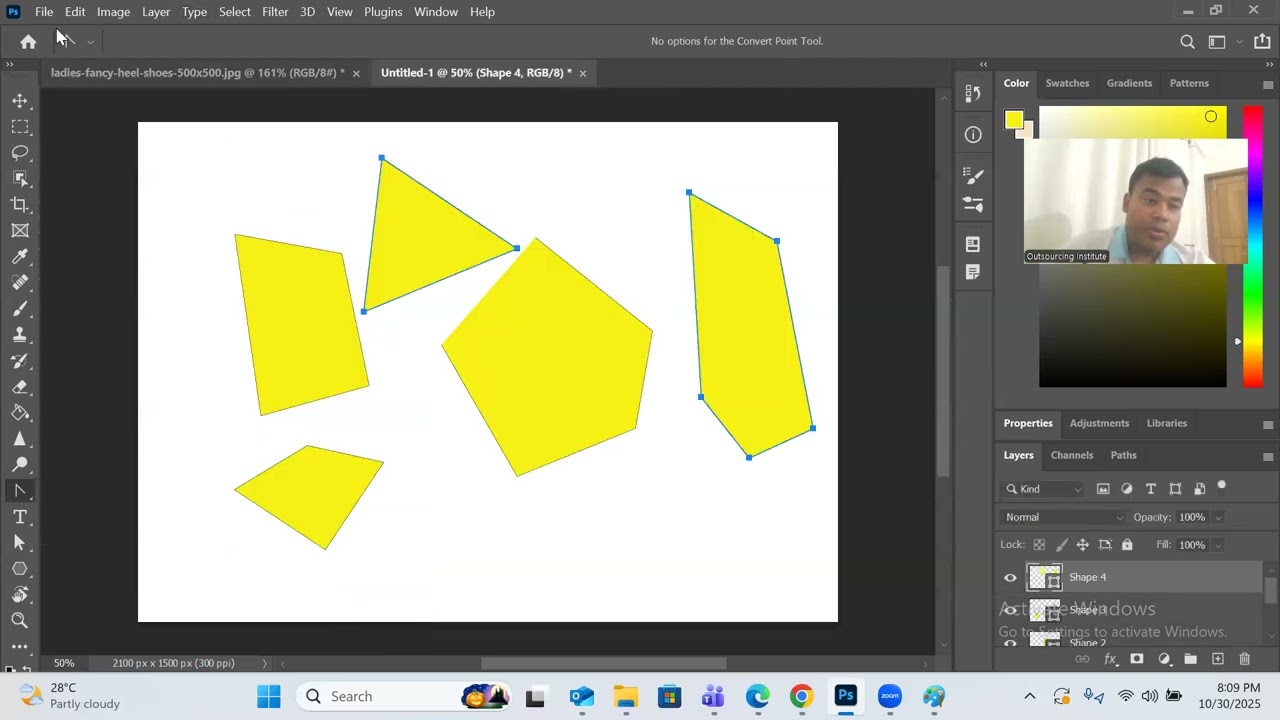This screenshot has width=1280, height=720.
Task: Toggle the layer filter on/off switch
Action: click(x=1222, y=487)
